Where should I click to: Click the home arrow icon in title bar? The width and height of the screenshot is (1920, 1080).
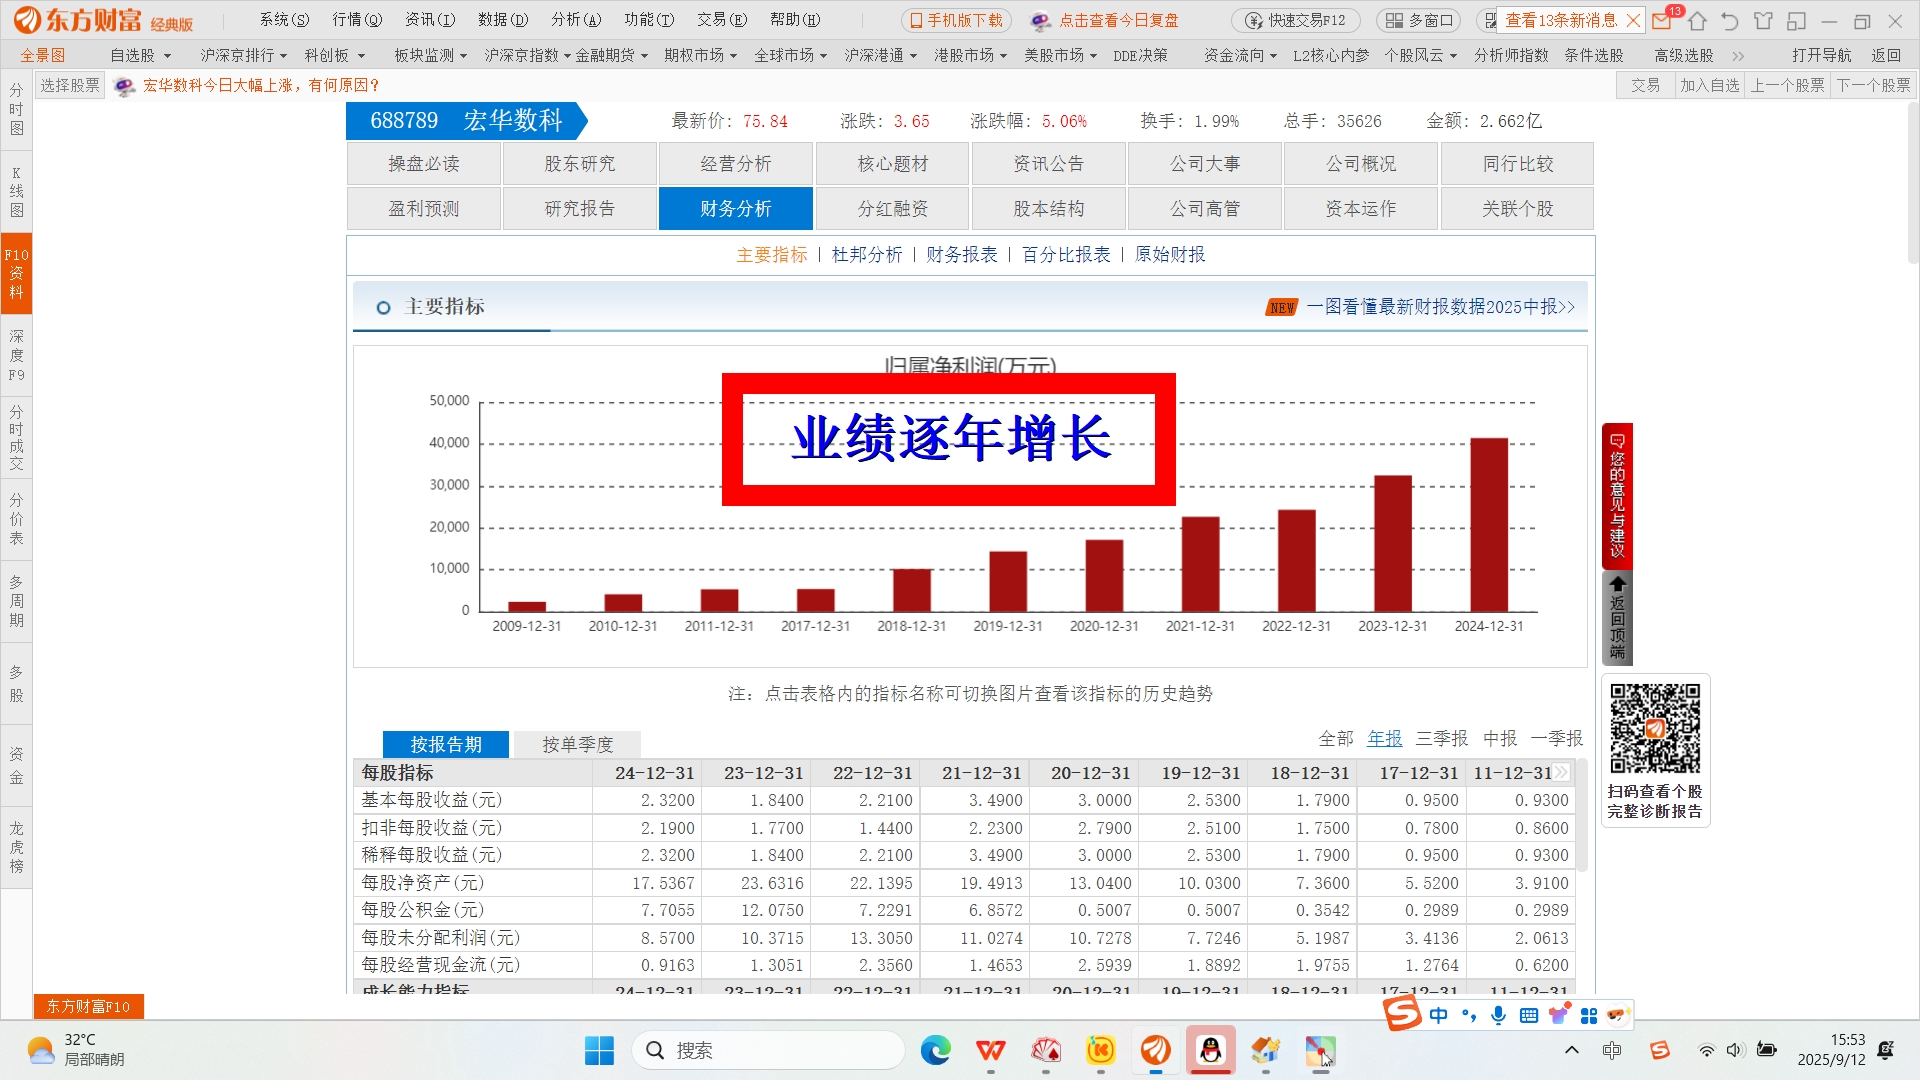point(1697,20)
